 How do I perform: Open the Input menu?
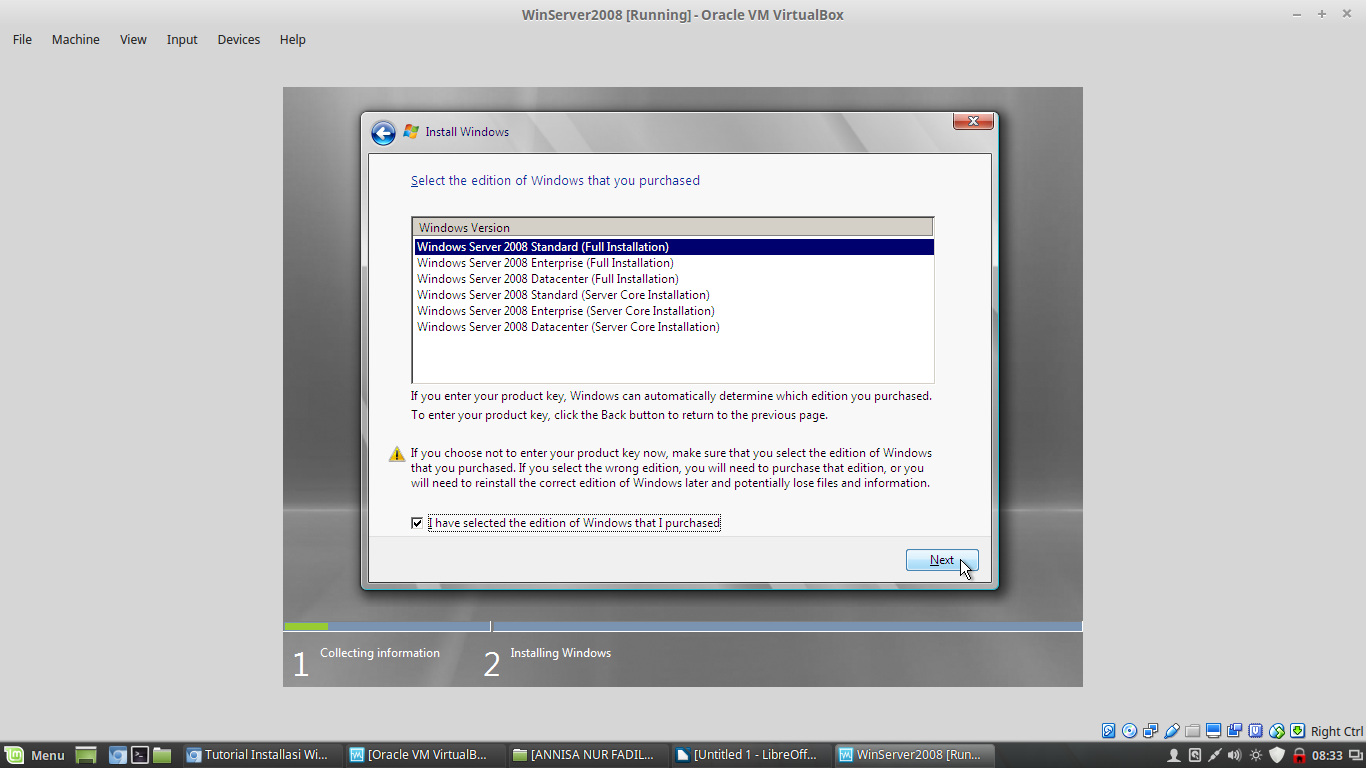(x=182, y=40)
